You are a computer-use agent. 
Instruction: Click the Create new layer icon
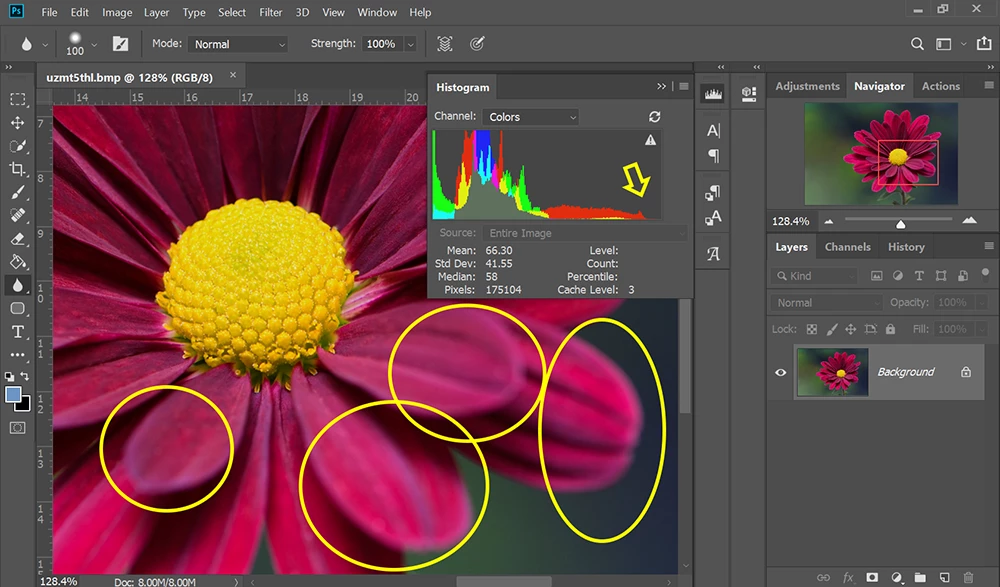coord(945,577)
